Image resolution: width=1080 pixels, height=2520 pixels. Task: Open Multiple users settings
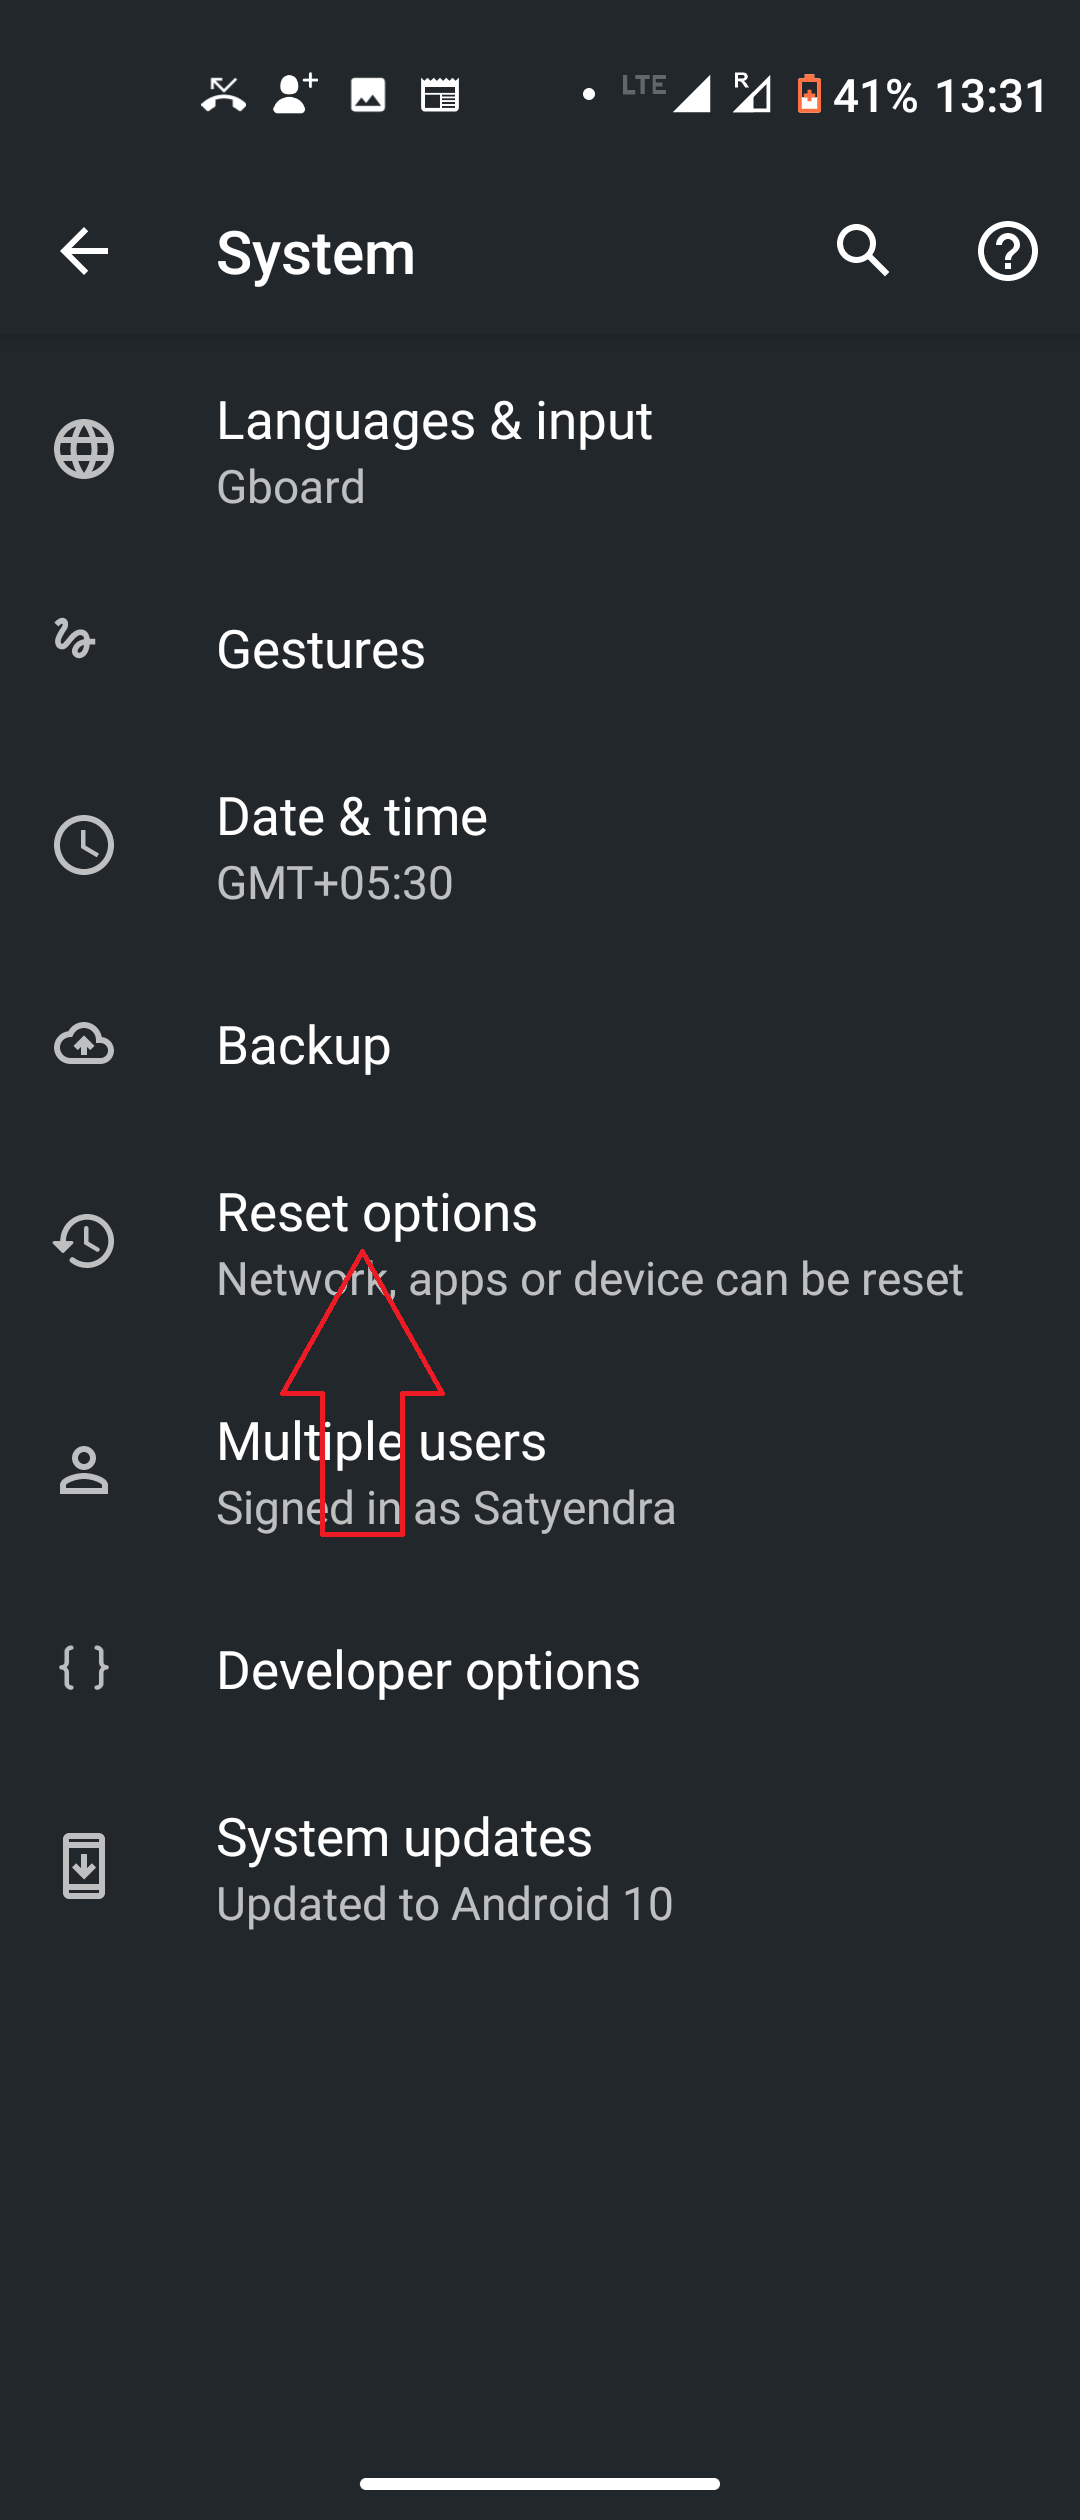point(540,1471)
